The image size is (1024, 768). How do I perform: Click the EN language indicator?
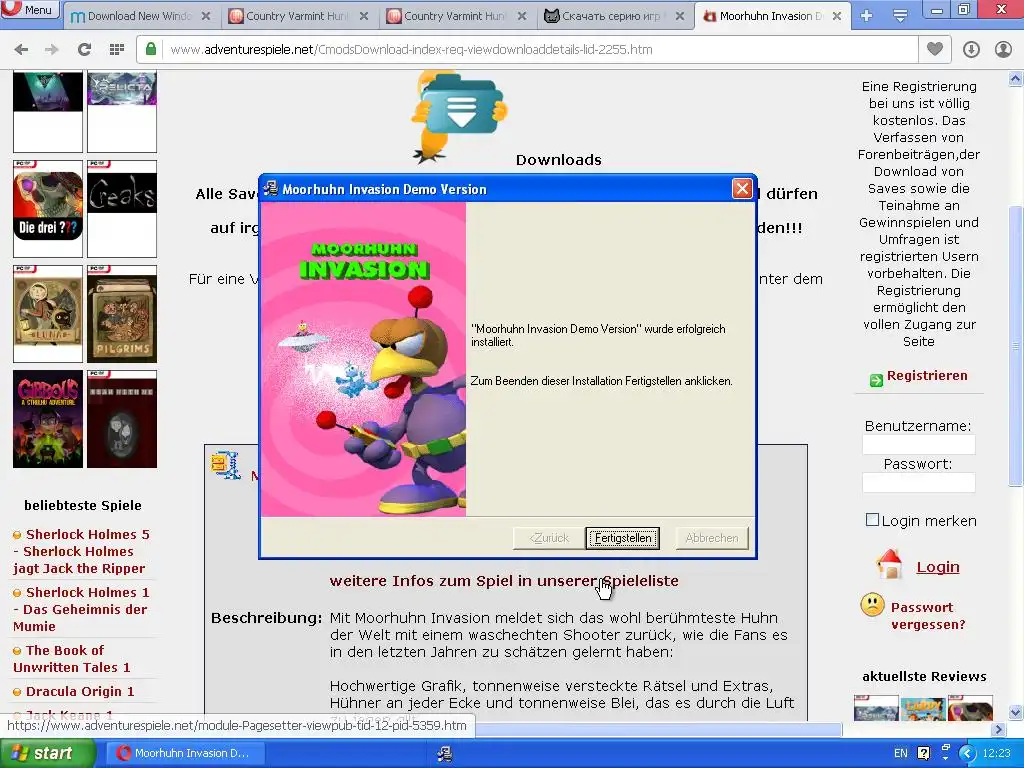coord(901,753)
